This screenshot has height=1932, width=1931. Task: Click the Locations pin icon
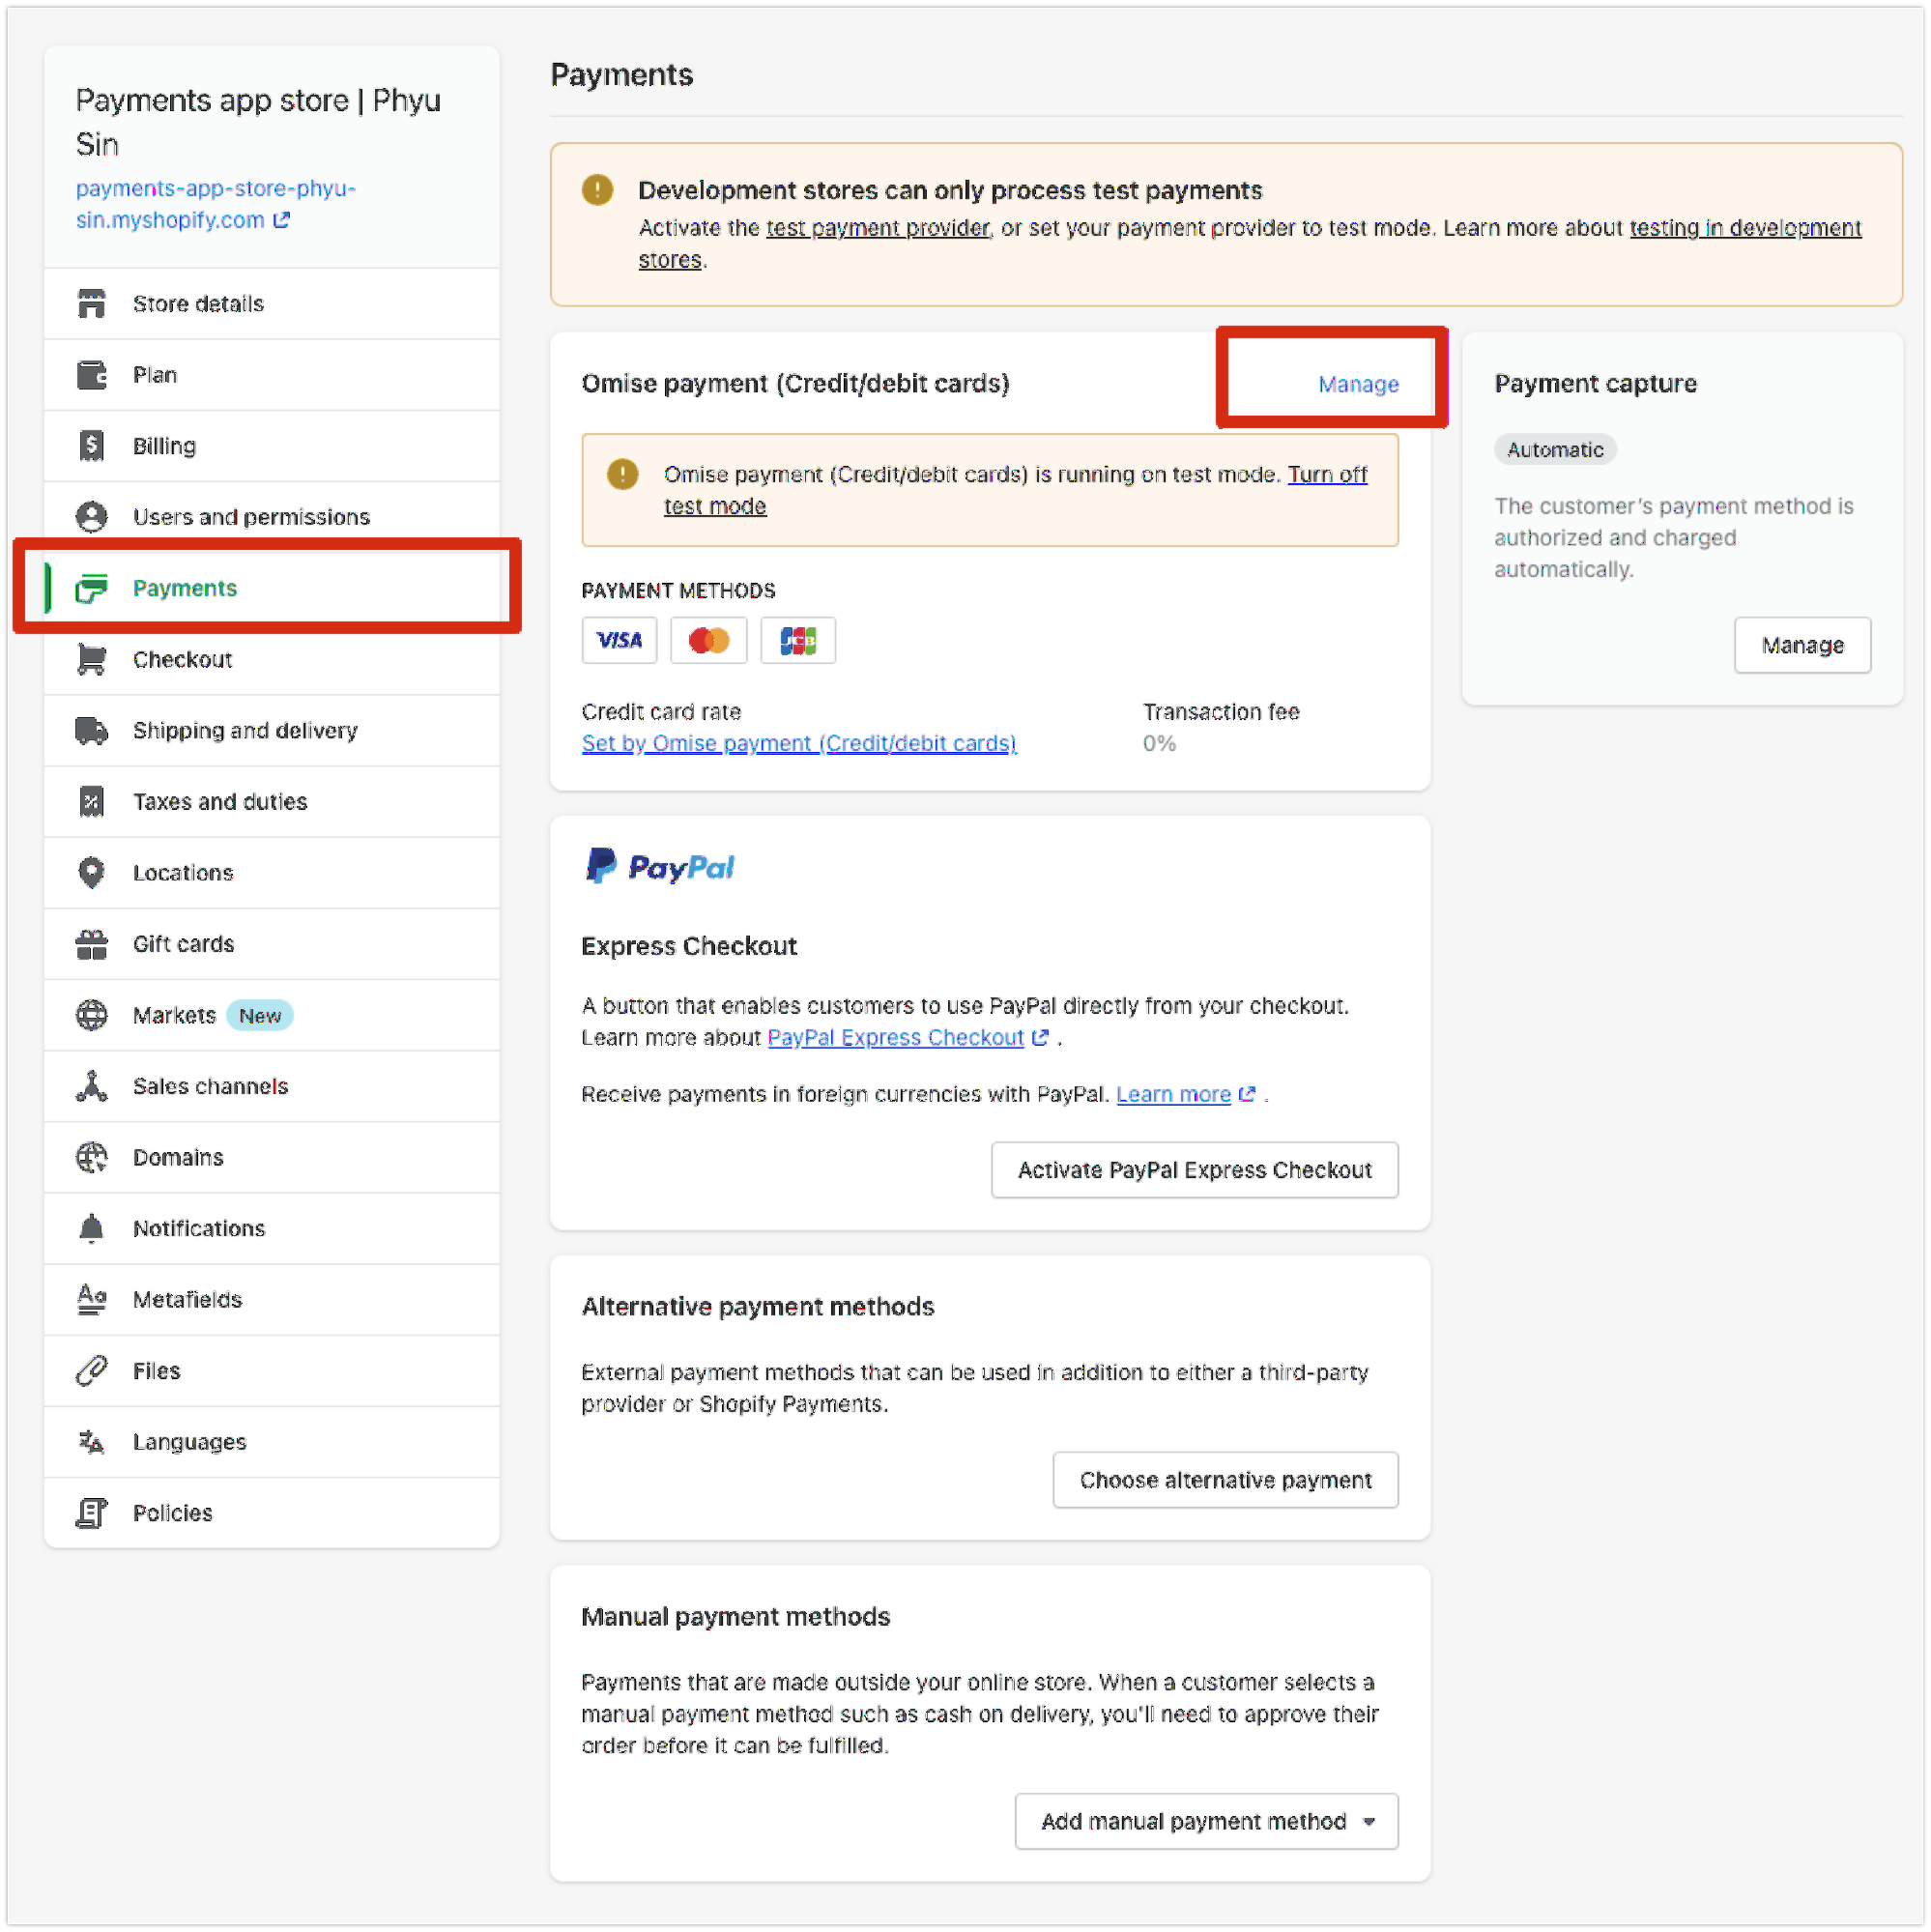[x=92, y=872]
